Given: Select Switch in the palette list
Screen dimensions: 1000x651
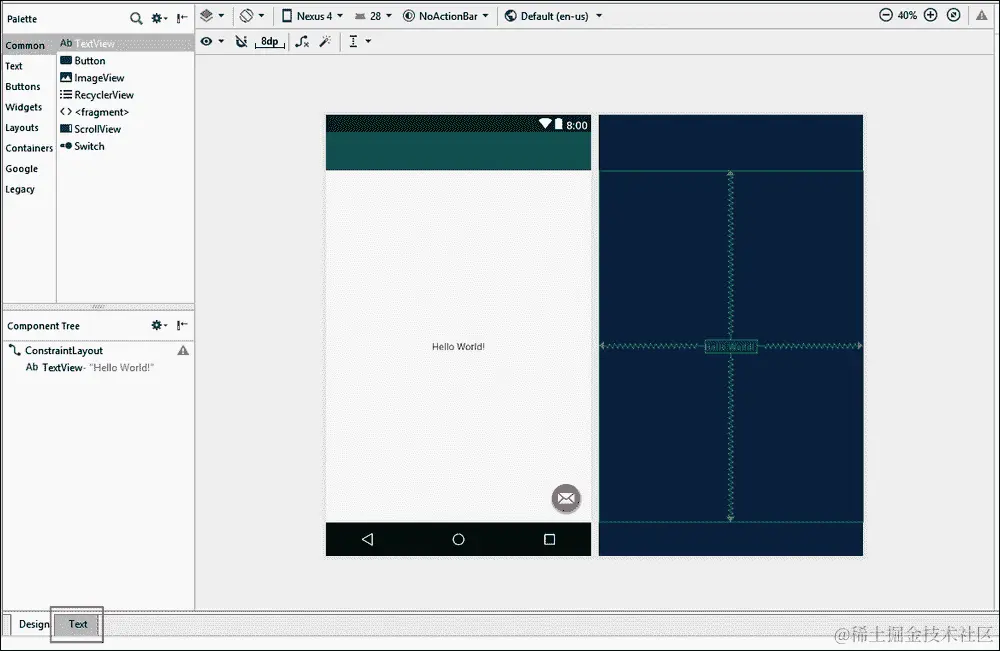Looking at the screenshot, I should click(x=126, y=146).
